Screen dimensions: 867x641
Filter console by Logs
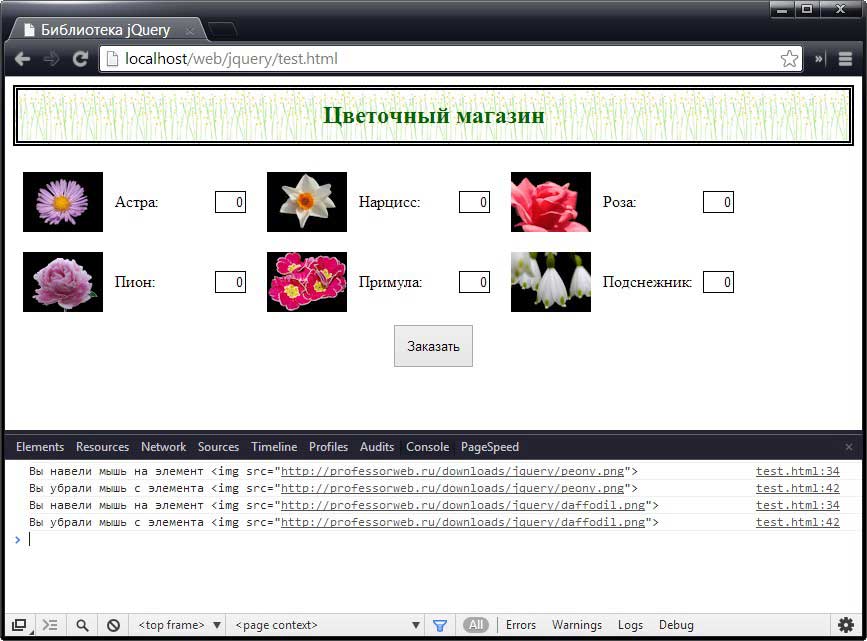pyautogui.click(x=630, y=626)
